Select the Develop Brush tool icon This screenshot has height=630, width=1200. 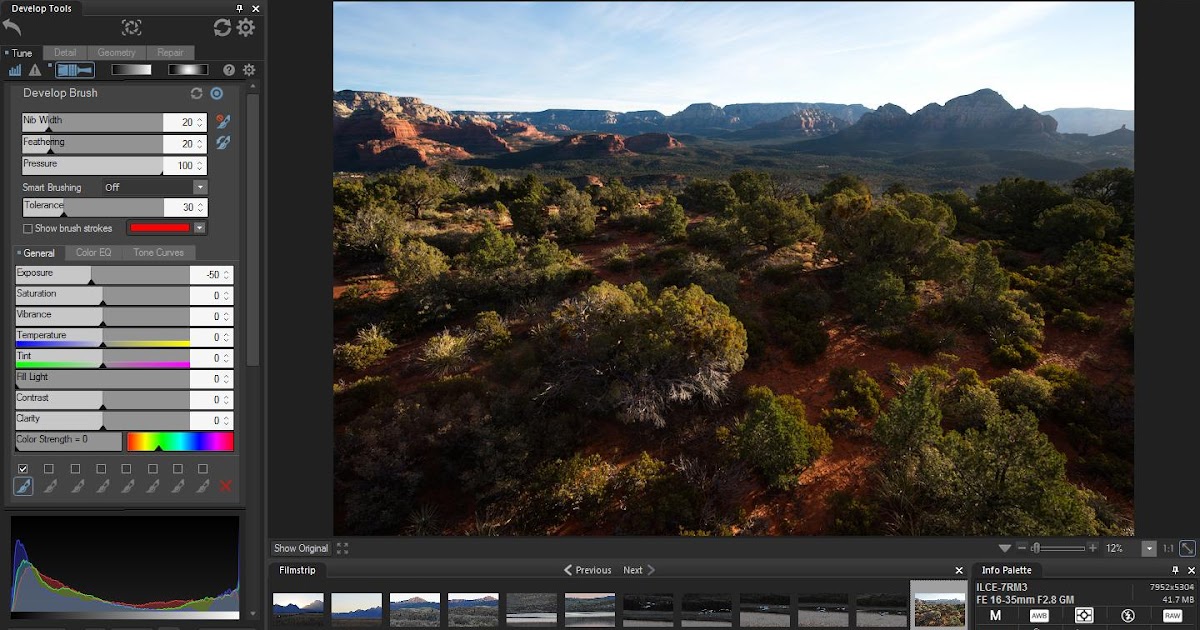click(75, 70)
